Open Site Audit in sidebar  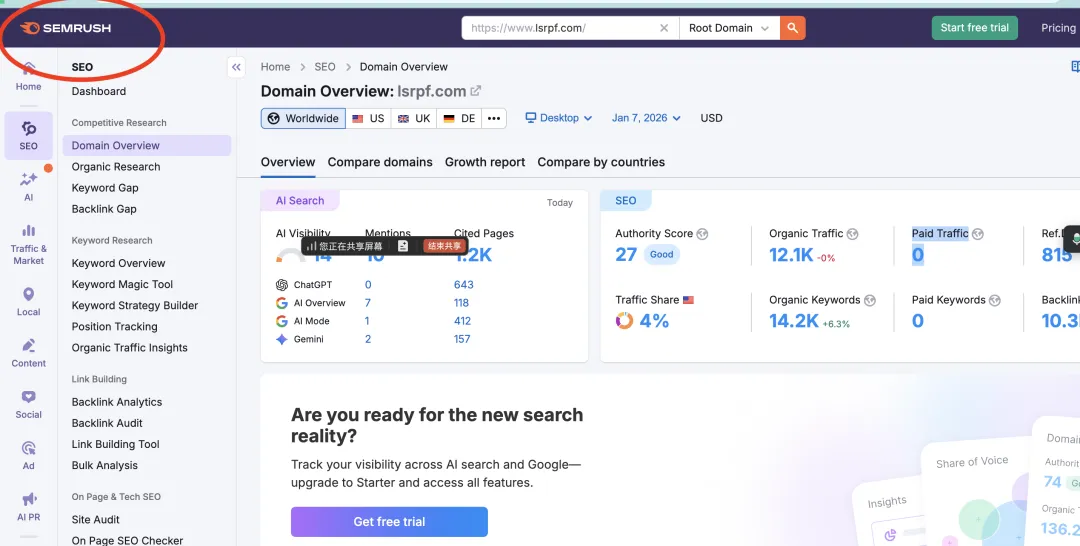pyautogui.click(x=96, y=520)
